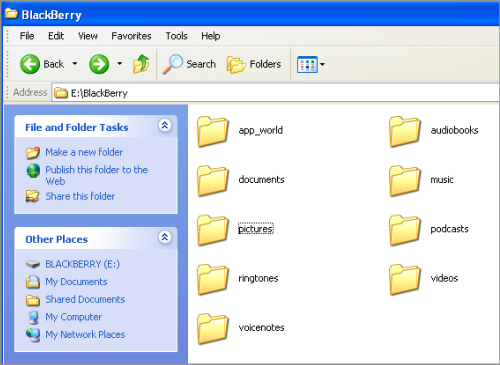
Task: Open My Documents link
Action: click(76, 282)
